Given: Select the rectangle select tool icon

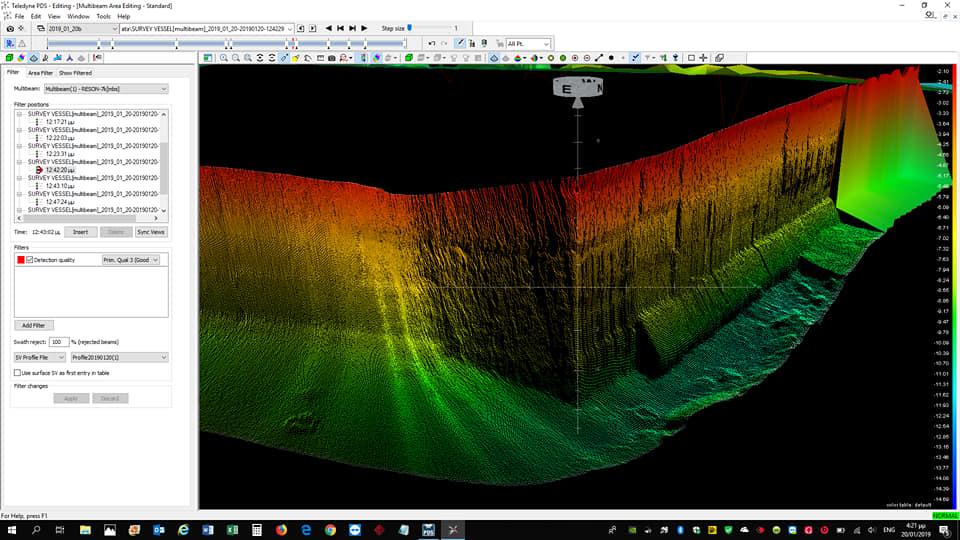Looking at the screenshot, I should [x=691, y=58].
